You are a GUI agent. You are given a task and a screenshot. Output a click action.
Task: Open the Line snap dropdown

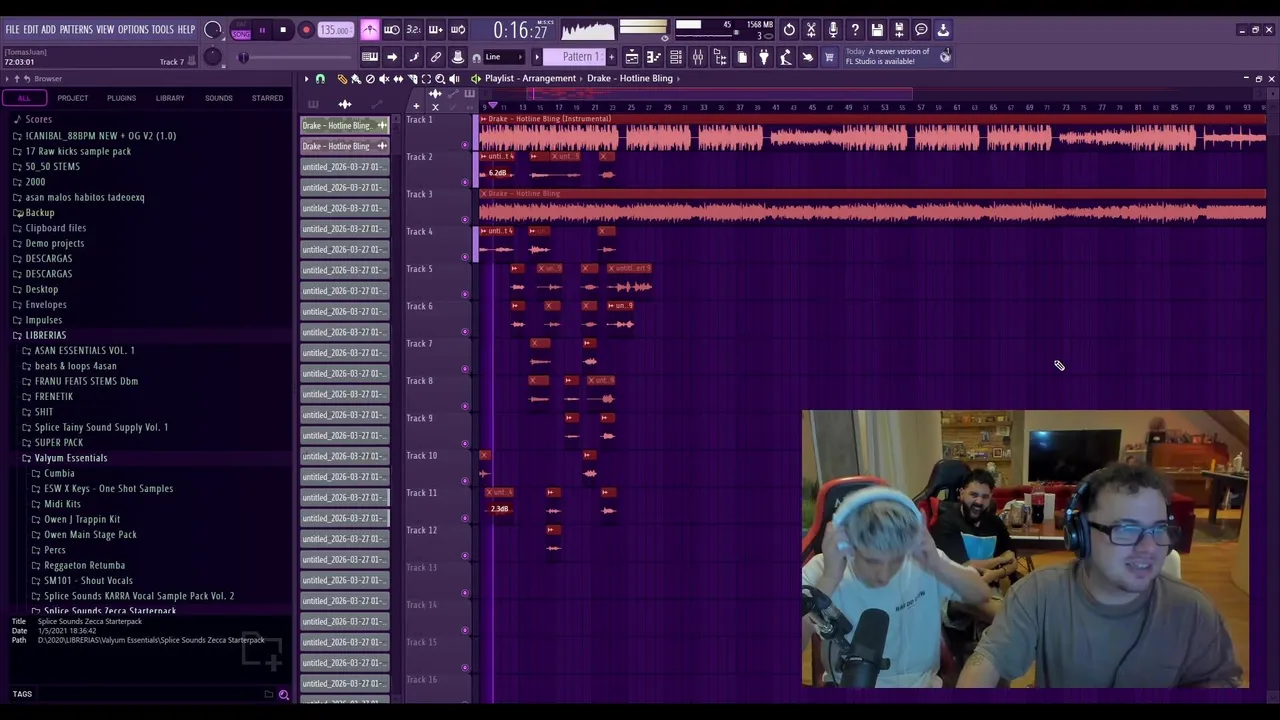click(x=506, y=57)
